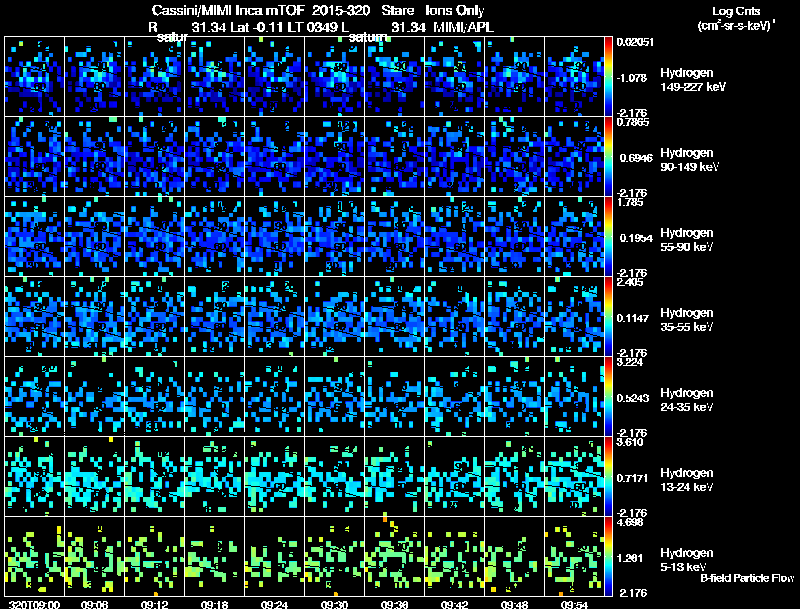Viewport: 800px width, 609px height.
Task: Open the 5-13 keV panel at 09:36
Action: point(394,557)
